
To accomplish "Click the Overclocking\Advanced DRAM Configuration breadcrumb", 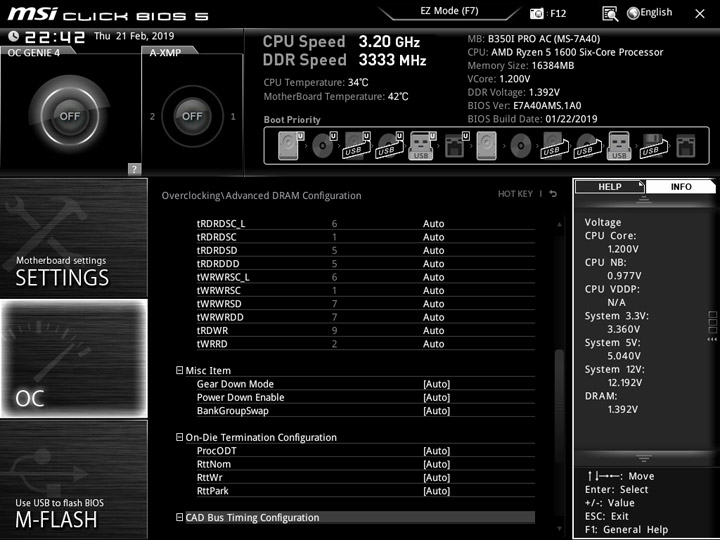I will tap(261, 196).
